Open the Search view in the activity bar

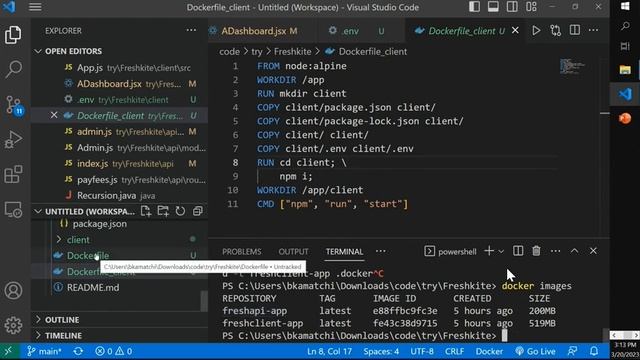click(13, 69)
